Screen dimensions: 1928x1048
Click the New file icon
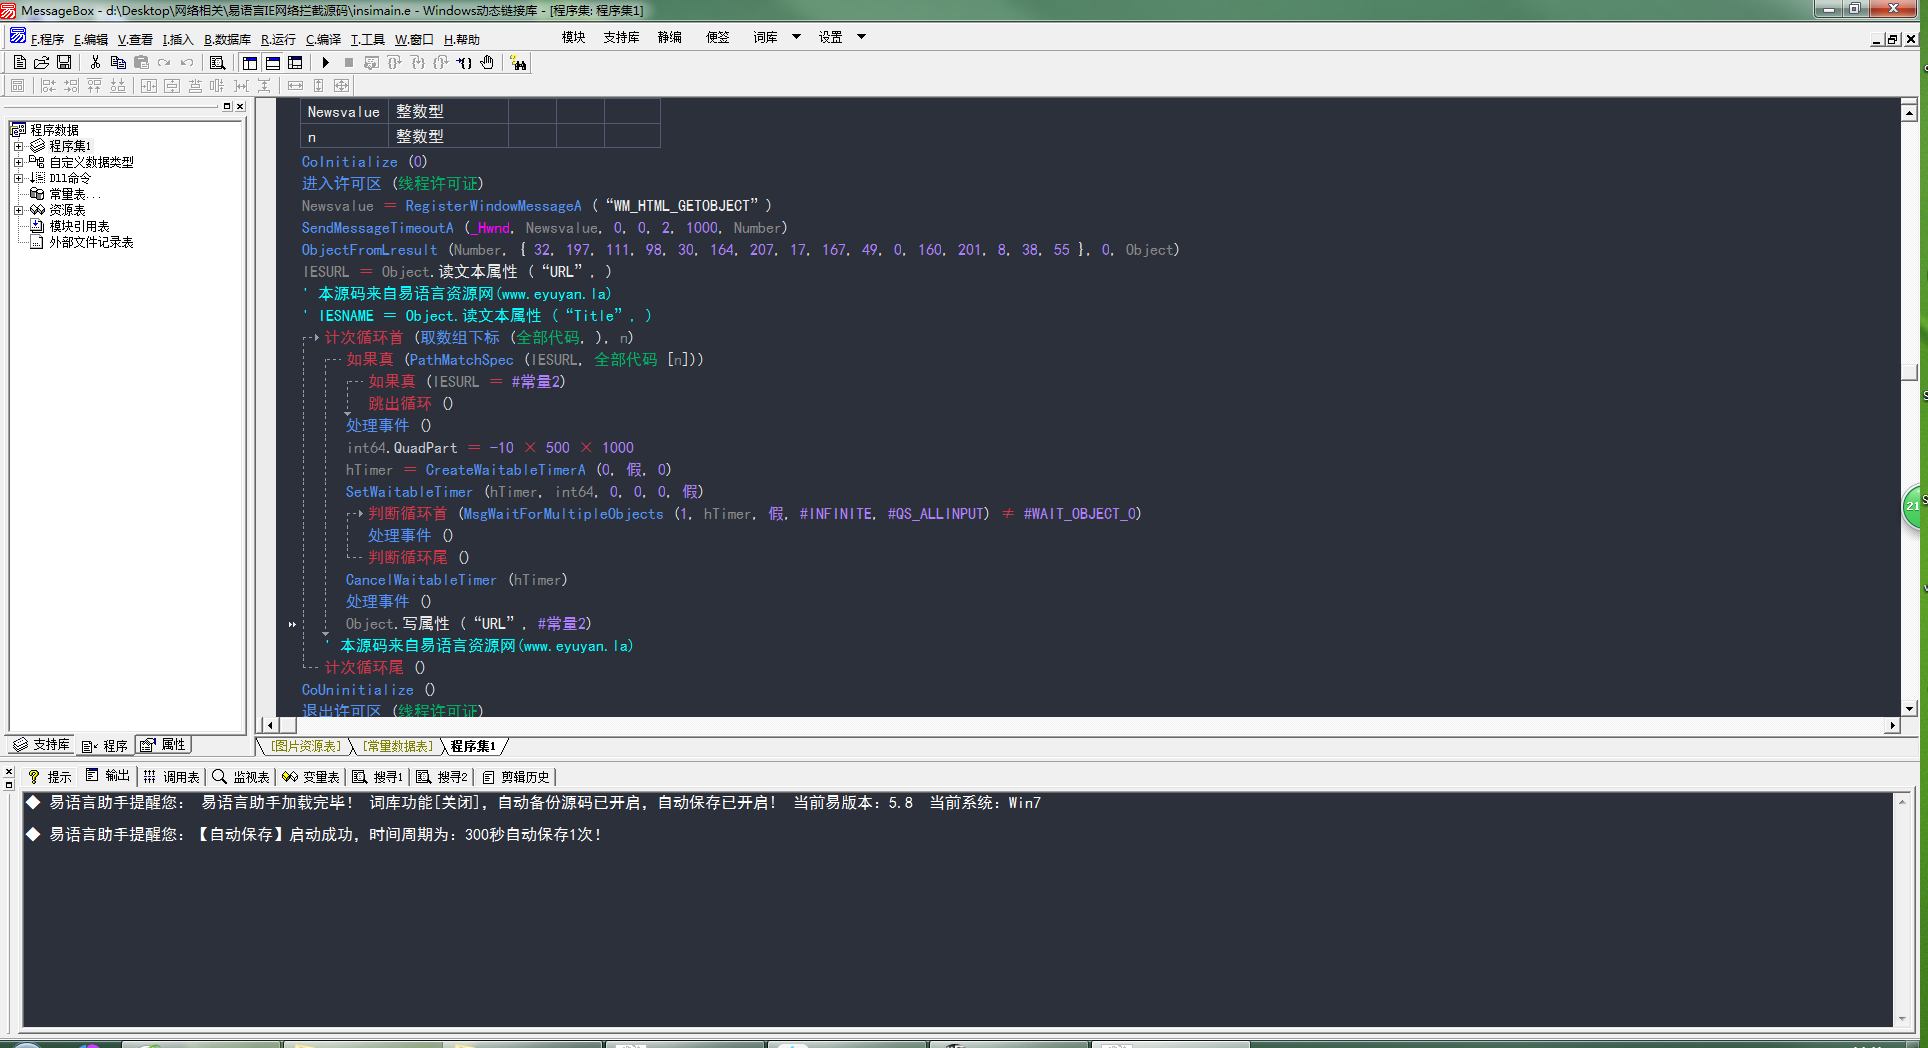[19, 63]
